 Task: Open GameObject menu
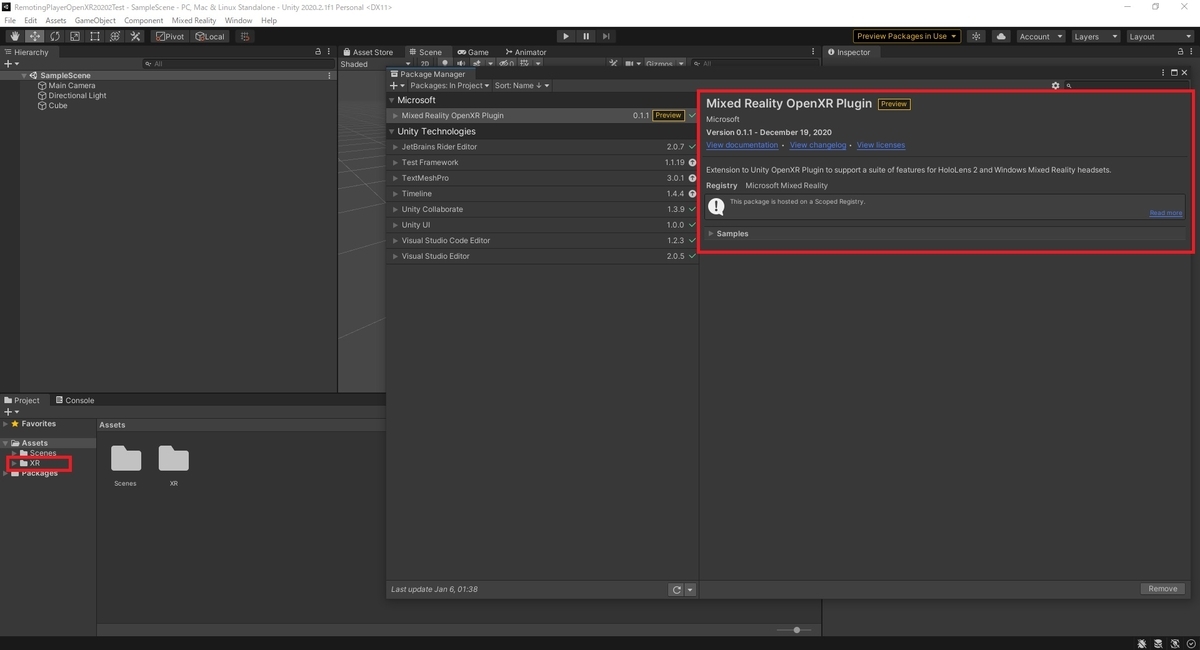95,20
